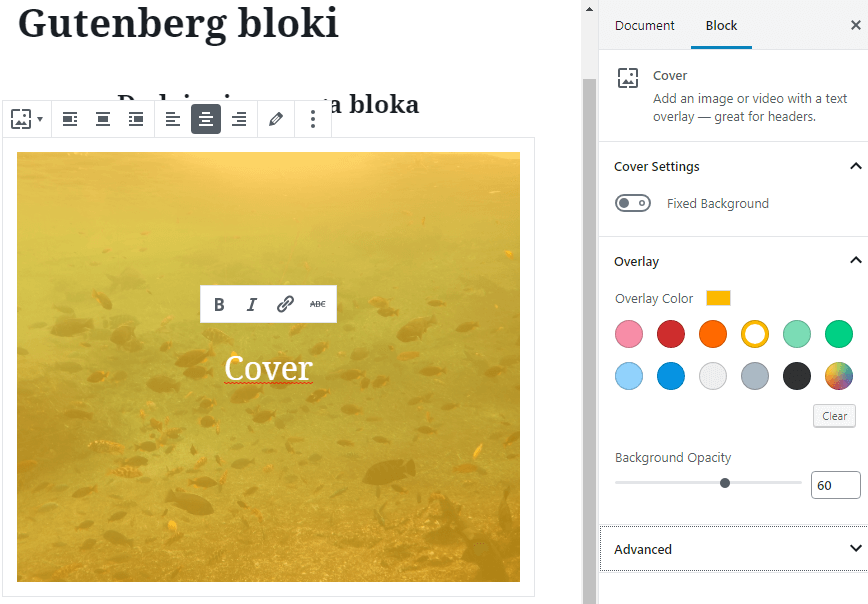Expand the Advanced section
Image resolution: width=868 pixels, height=604 pixels.
click(x=733, y=549)
